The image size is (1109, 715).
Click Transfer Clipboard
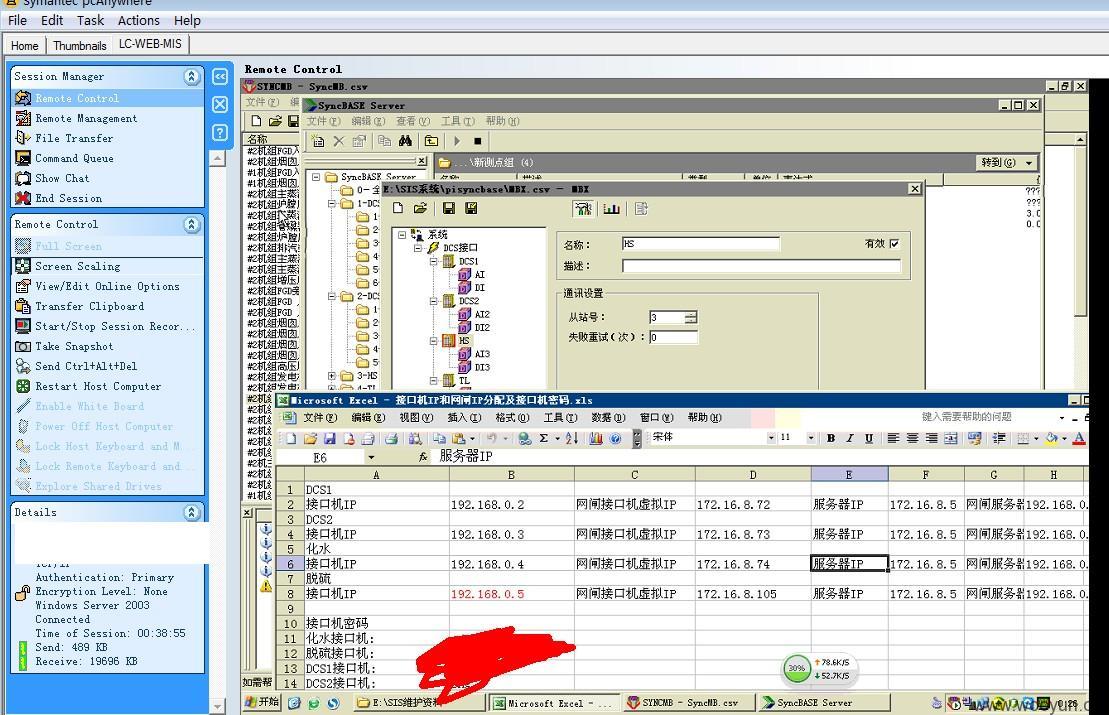tap(89, 306)
